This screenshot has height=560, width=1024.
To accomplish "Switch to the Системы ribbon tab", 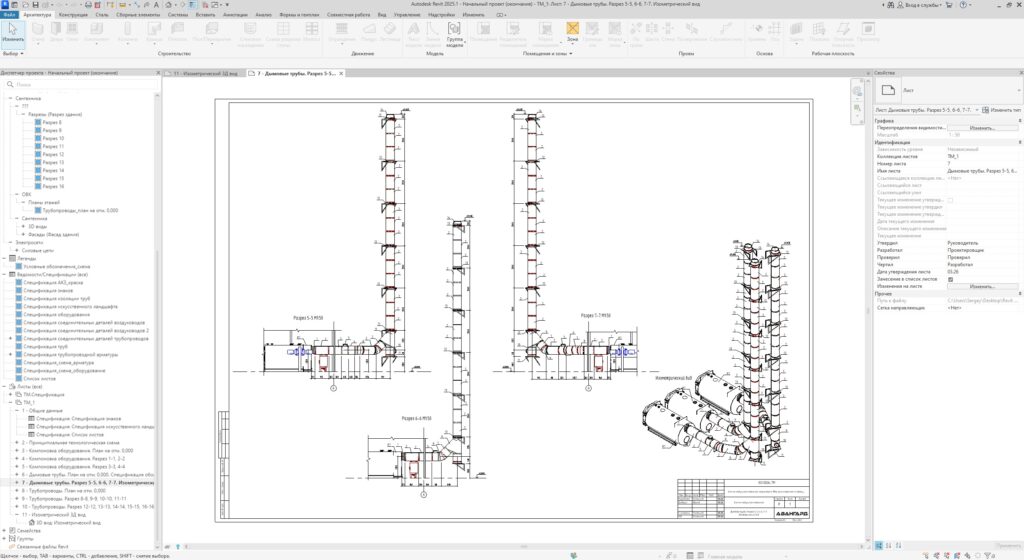I will click(177, 14).
